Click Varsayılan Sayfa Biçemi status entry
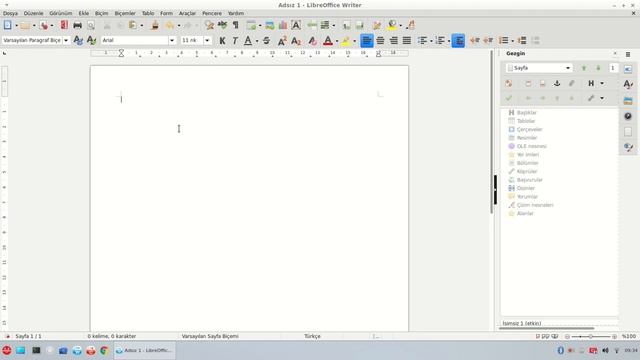Viewport: 640px width, 360px height. [x=210, y=336]
